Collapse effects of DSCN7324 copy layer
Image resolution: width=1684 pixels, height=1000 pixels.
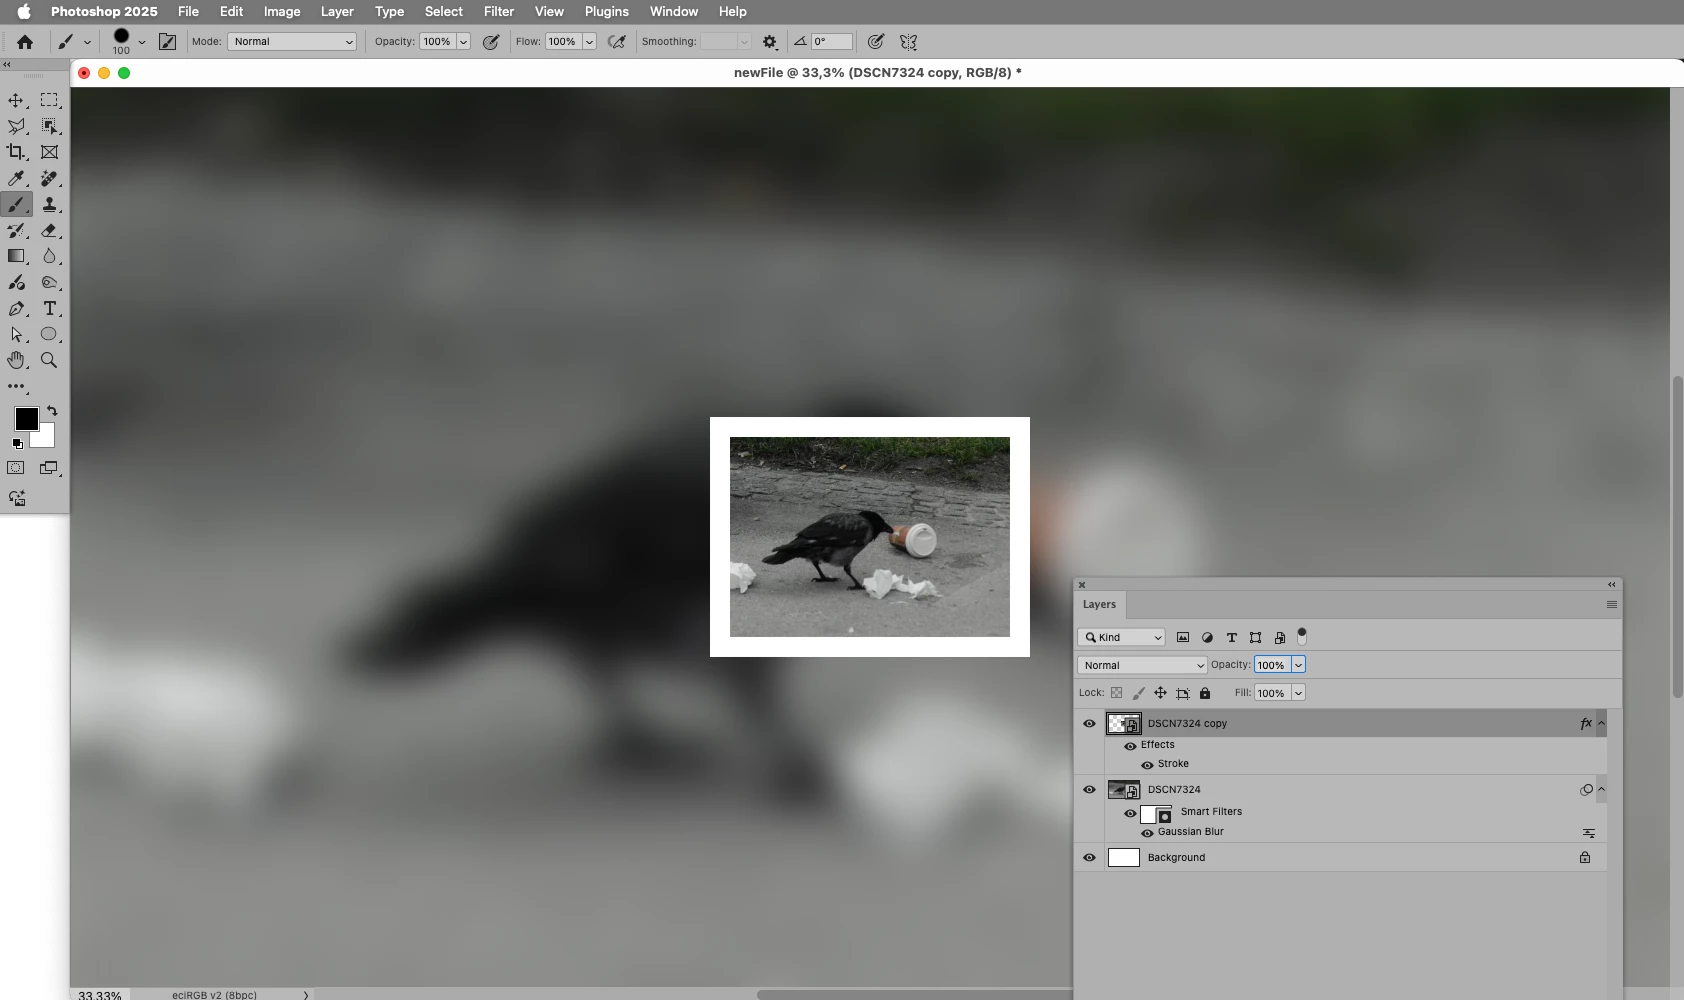tap(1601, 723)
